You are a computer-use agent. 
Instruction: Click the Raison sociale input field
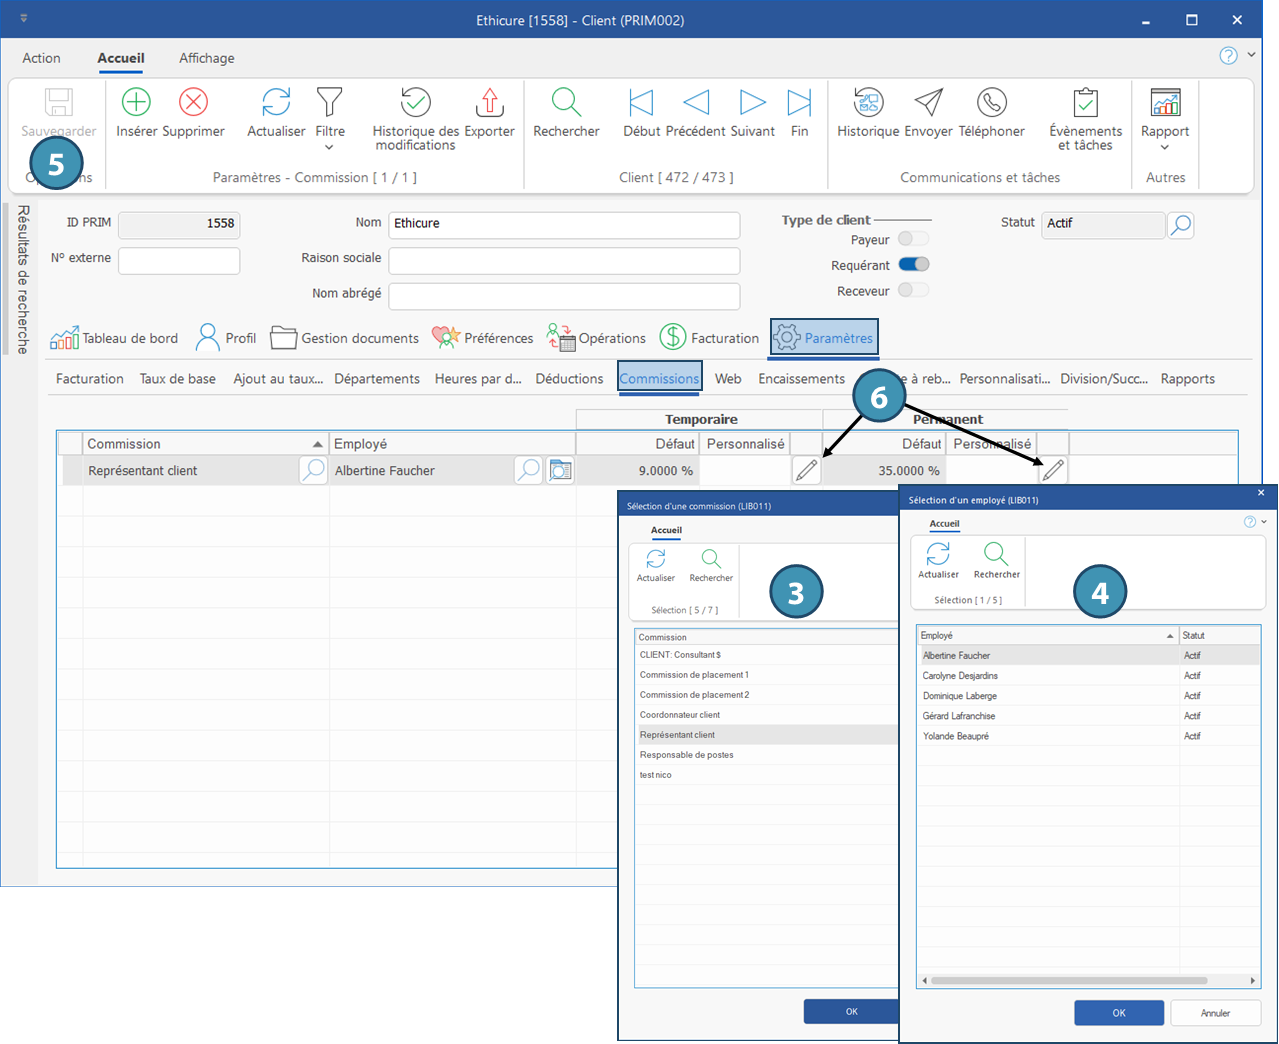(x=564, y=261)
